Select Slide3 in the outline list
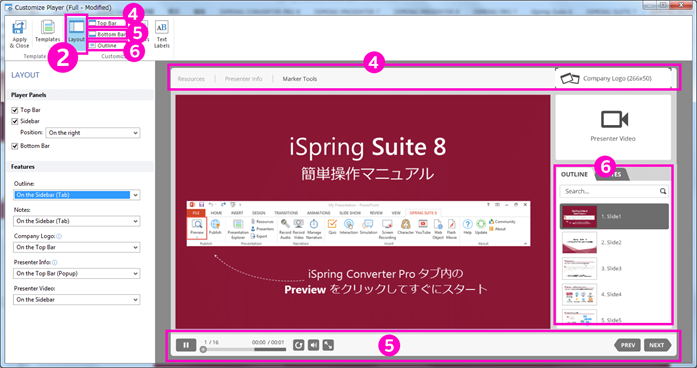This screenshot has width=697, height=368. 614,268
